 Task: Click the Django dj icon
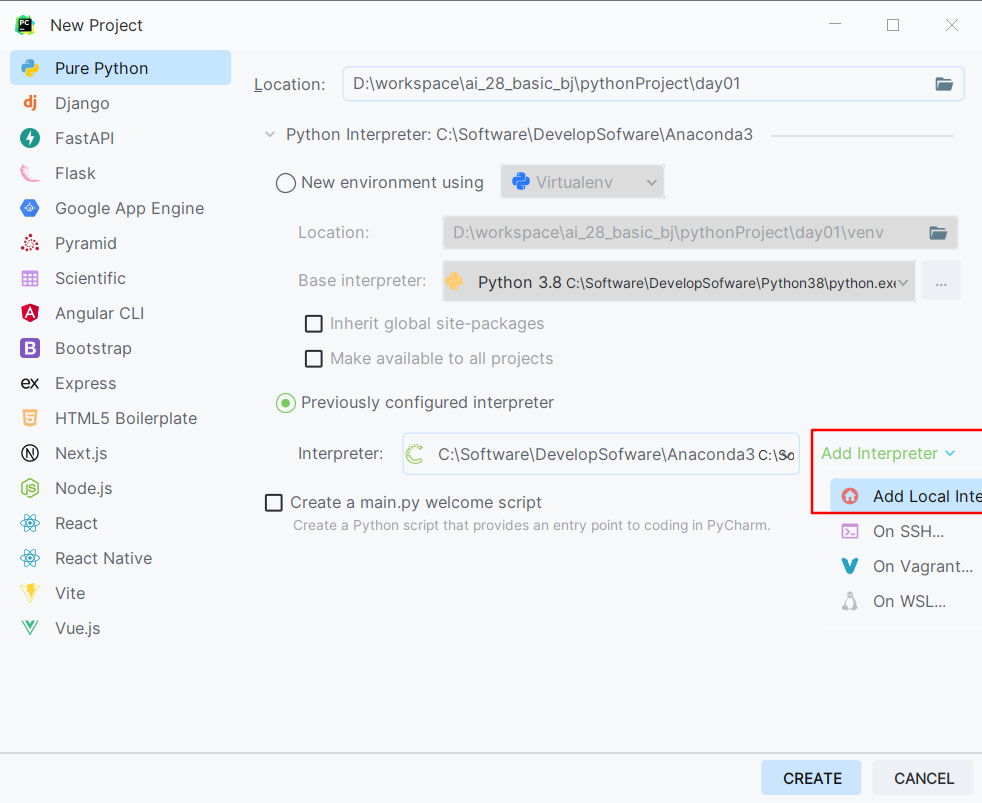click(30, 103)
